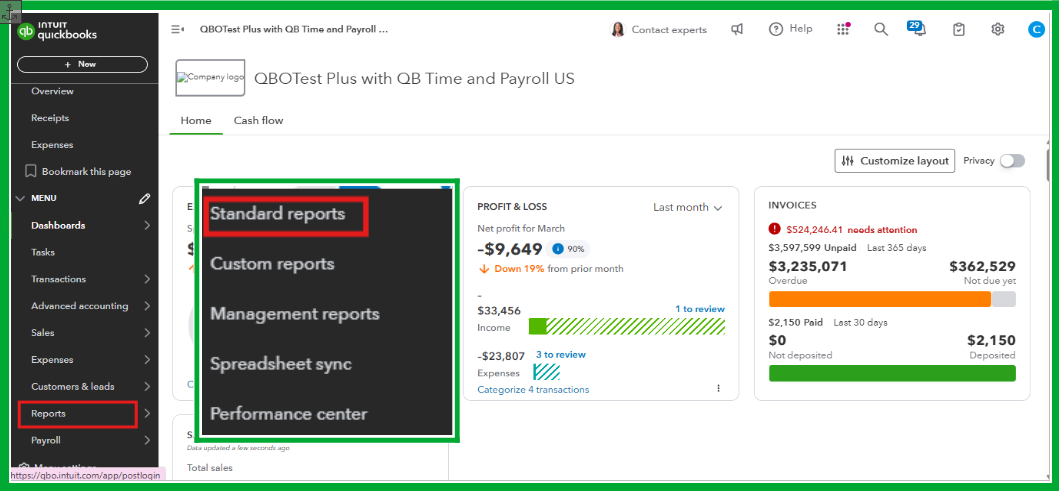The width and height of the screenshot is (1059, 491).
Task: Click the $3,235,071 Overdue amount
Action: [808, 266]
